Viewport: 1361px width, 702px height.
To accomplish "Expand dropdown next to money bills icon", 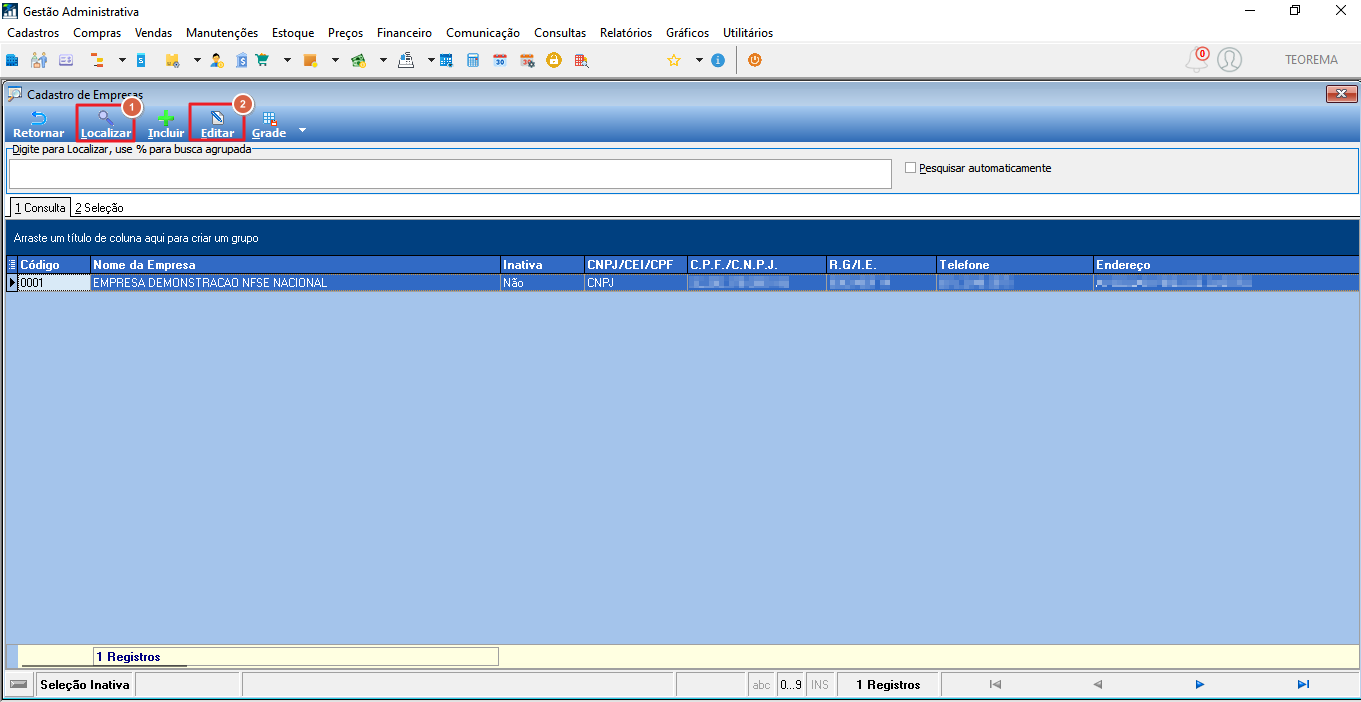I will click(x=383, y=60).
